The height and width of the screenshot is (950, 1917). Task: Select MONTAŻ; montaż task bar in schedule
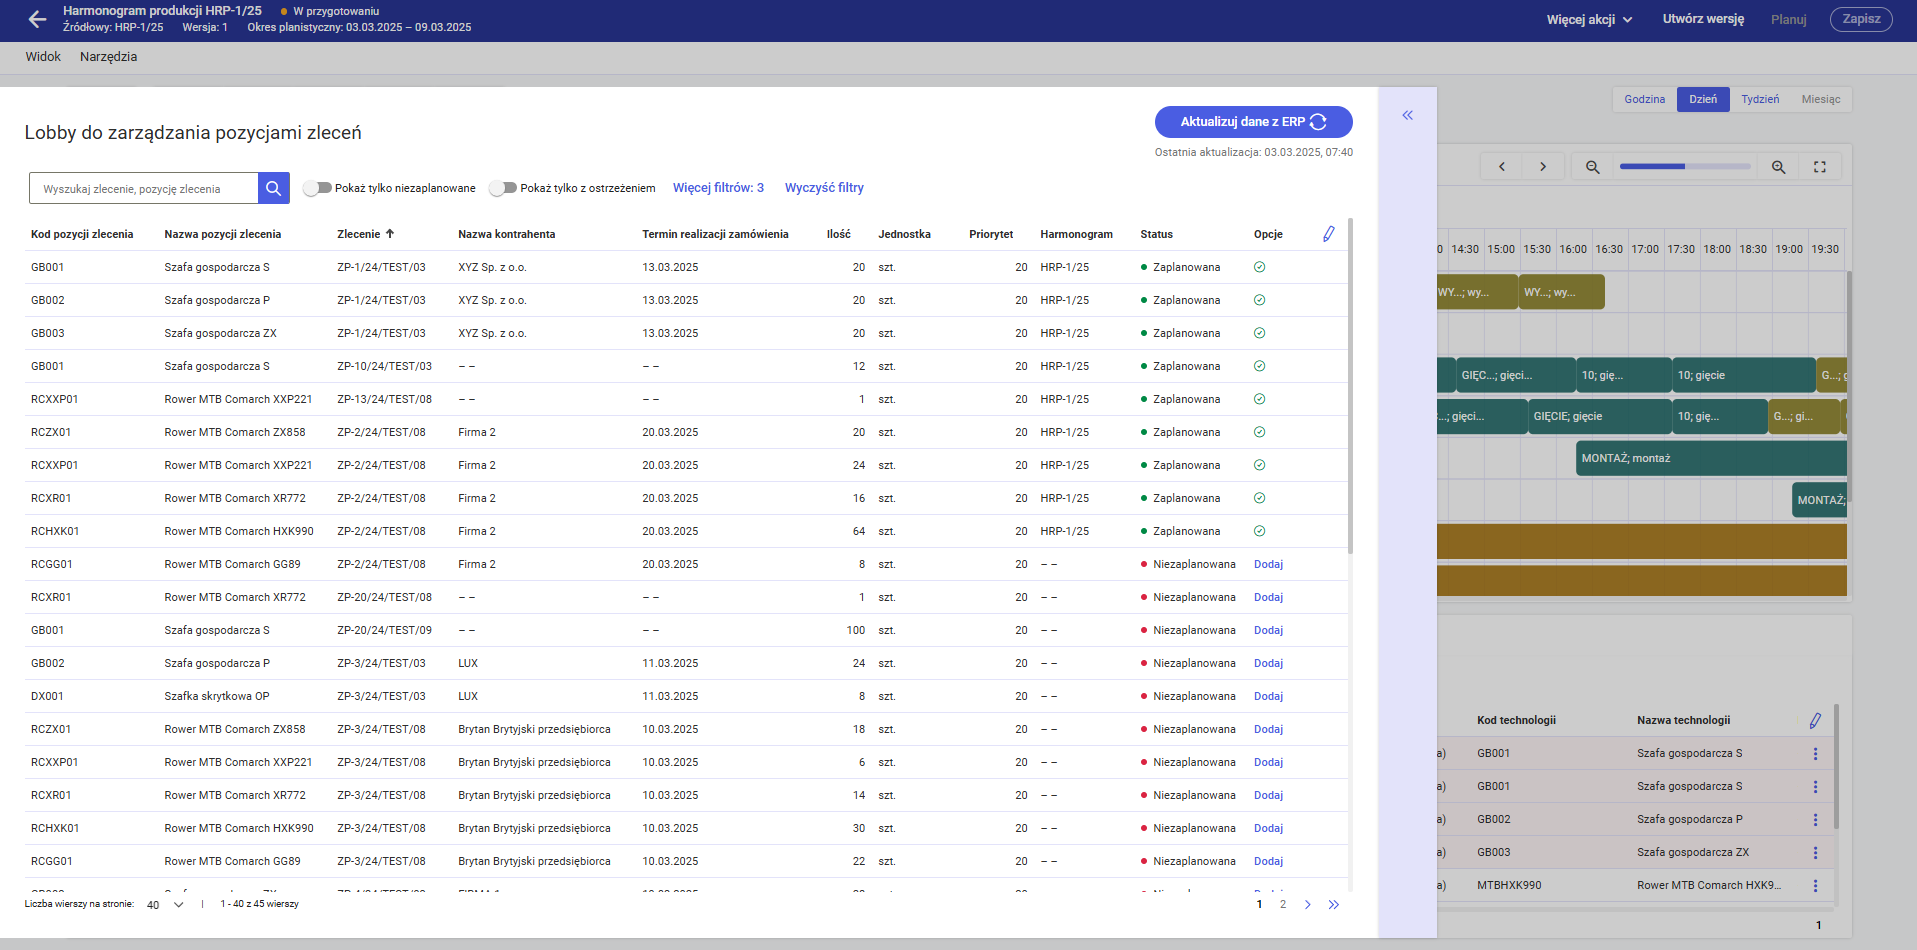[x=1711, y=458]
